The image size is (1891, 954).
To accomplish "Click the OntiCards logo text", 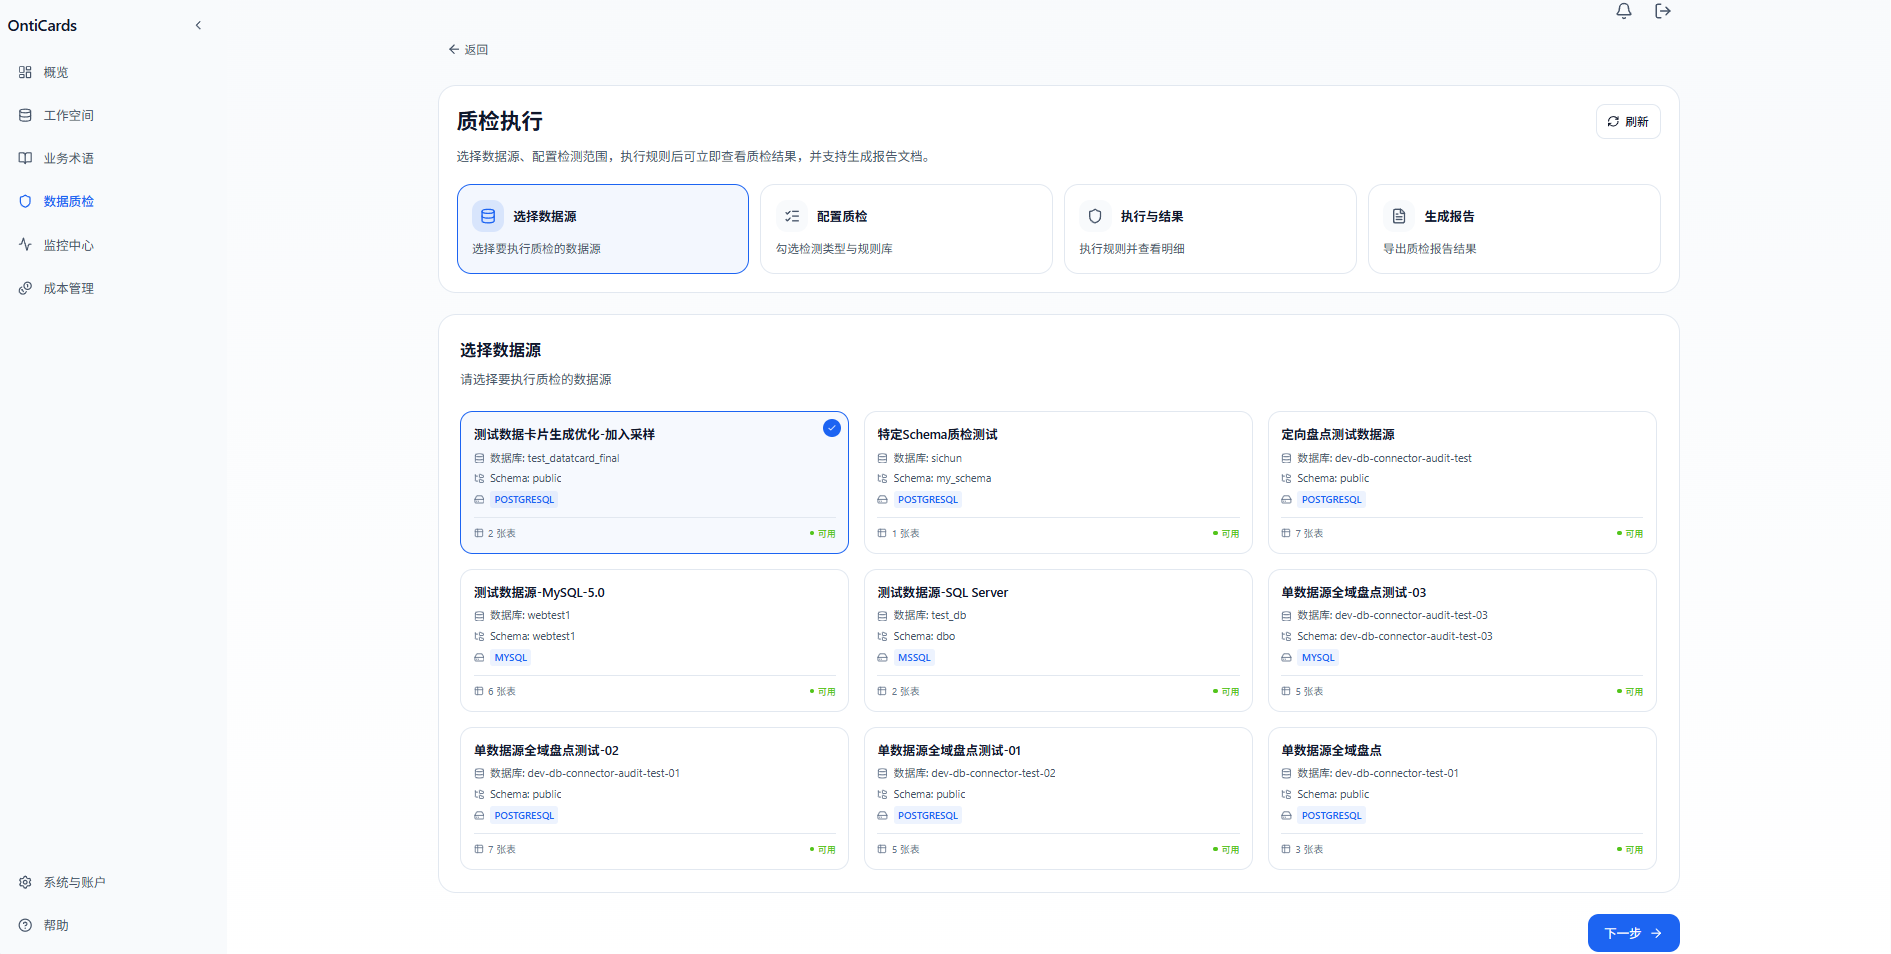I will [42, 26].
